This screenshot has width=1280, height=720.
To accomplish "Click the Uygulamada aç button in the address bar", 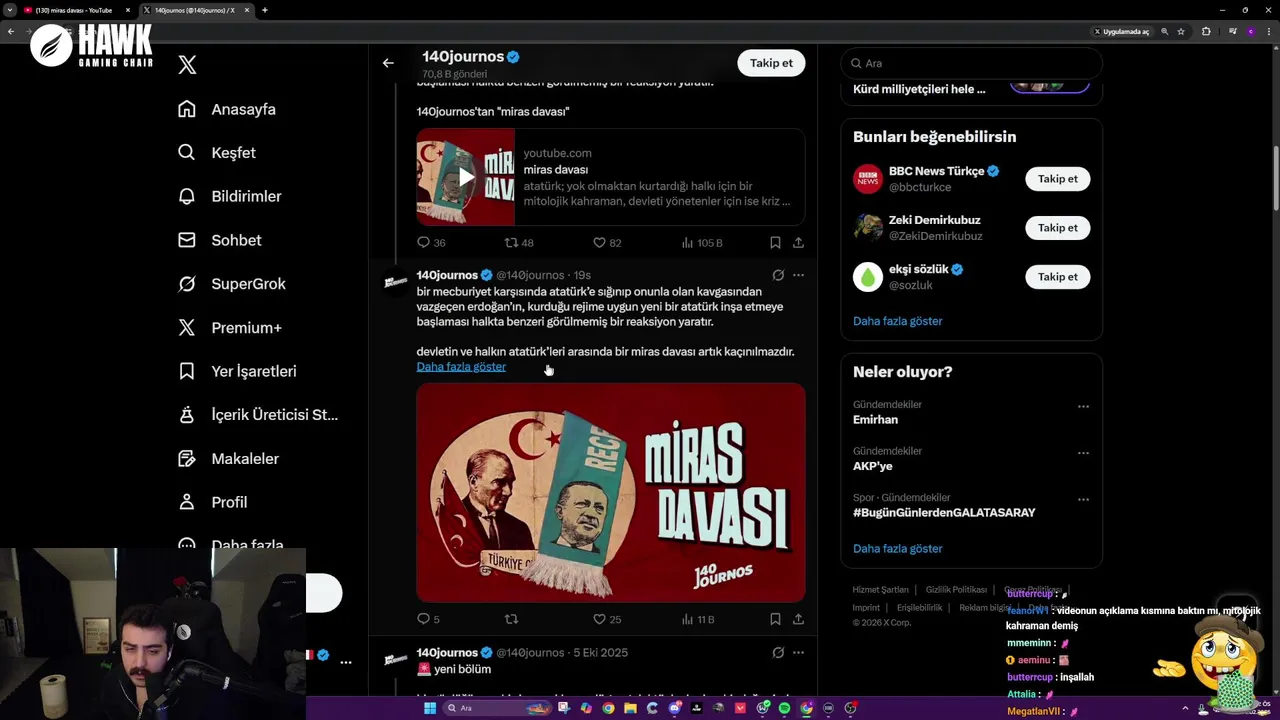I will 1121,32.
